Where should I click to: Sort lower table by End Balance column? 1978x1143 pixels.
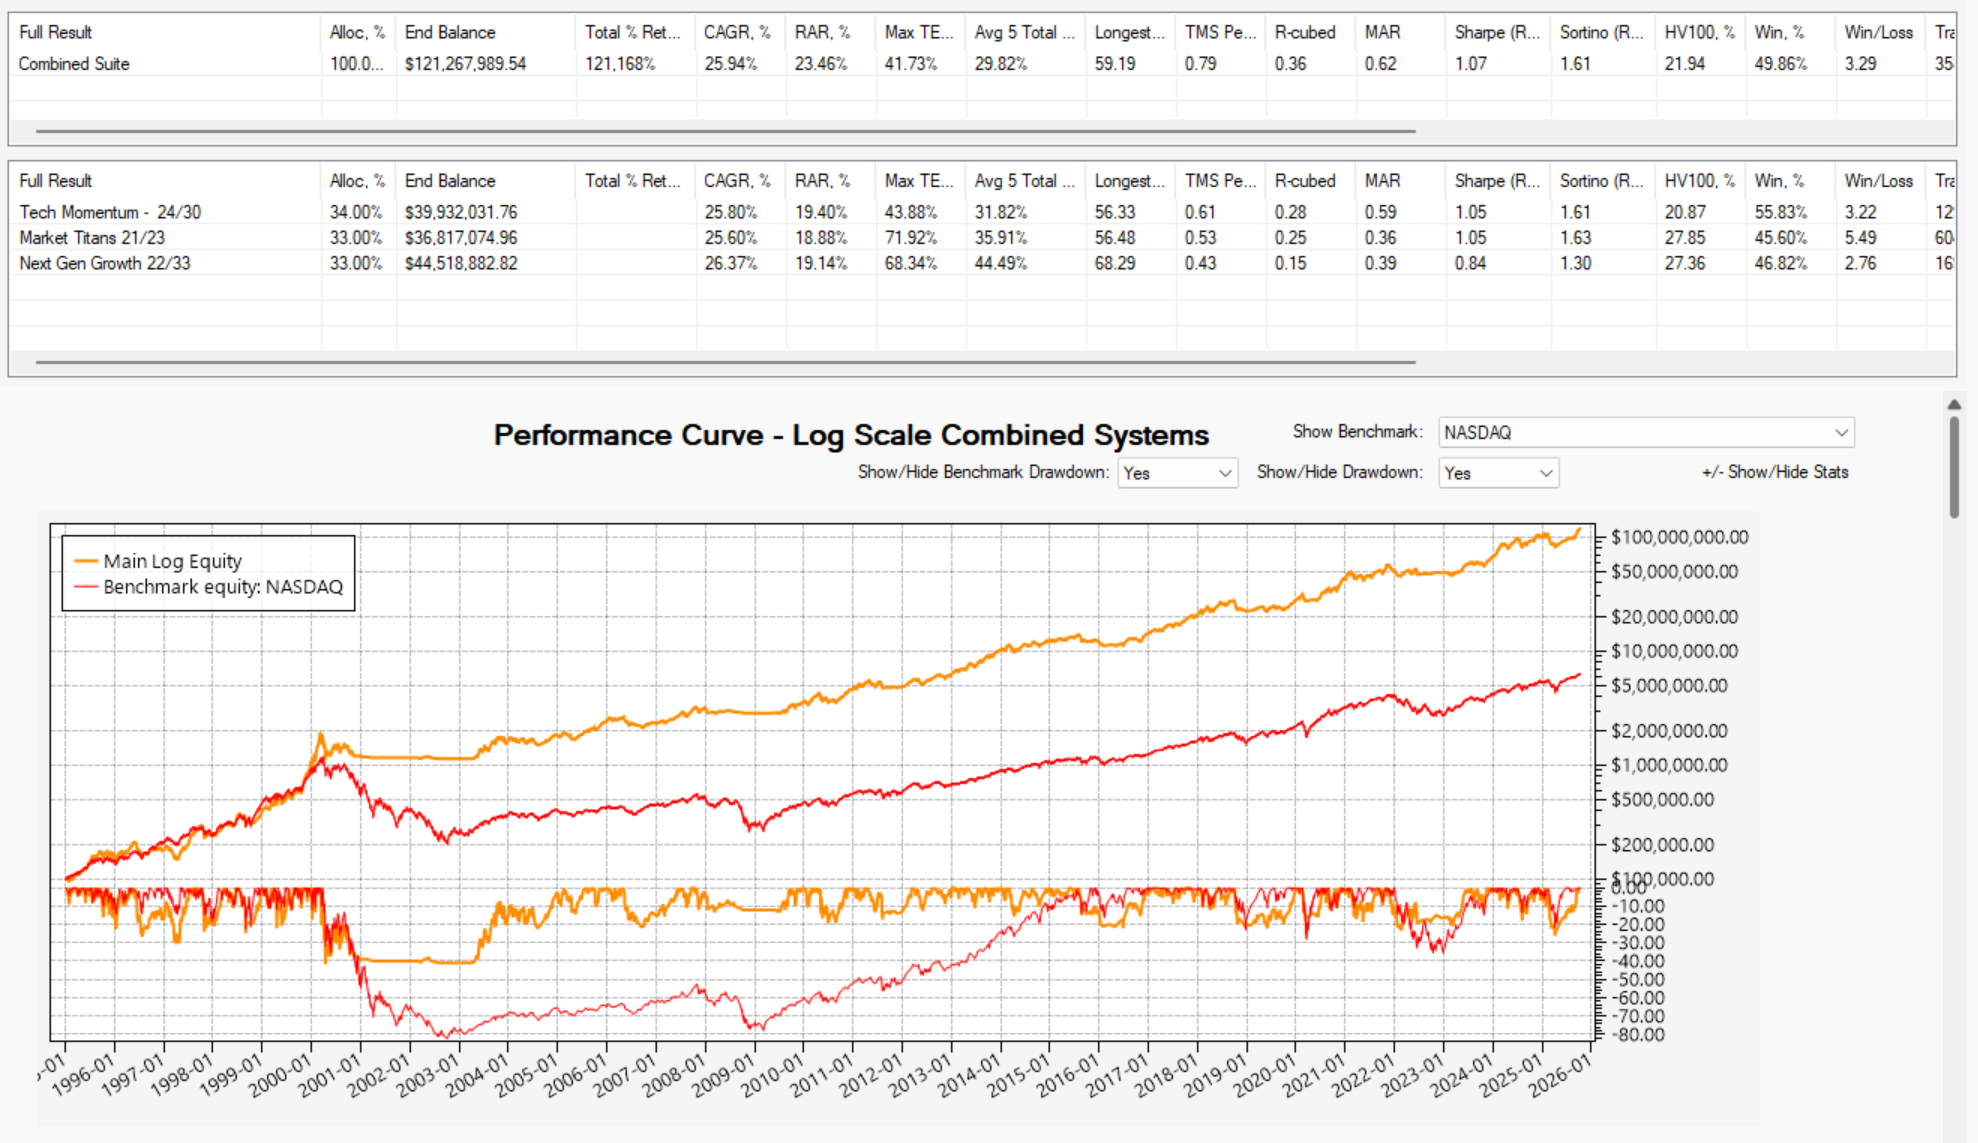(x=486, y=181)
